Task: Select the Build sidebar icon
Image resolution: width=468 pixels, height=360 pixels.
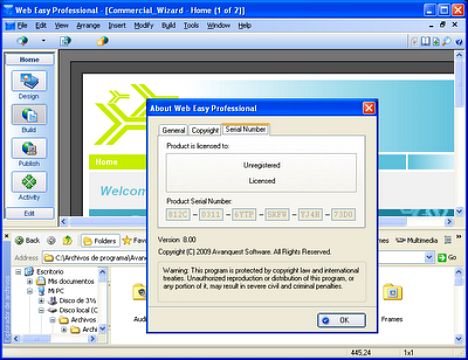Action: pyautogui.click(x=29, y=114)
